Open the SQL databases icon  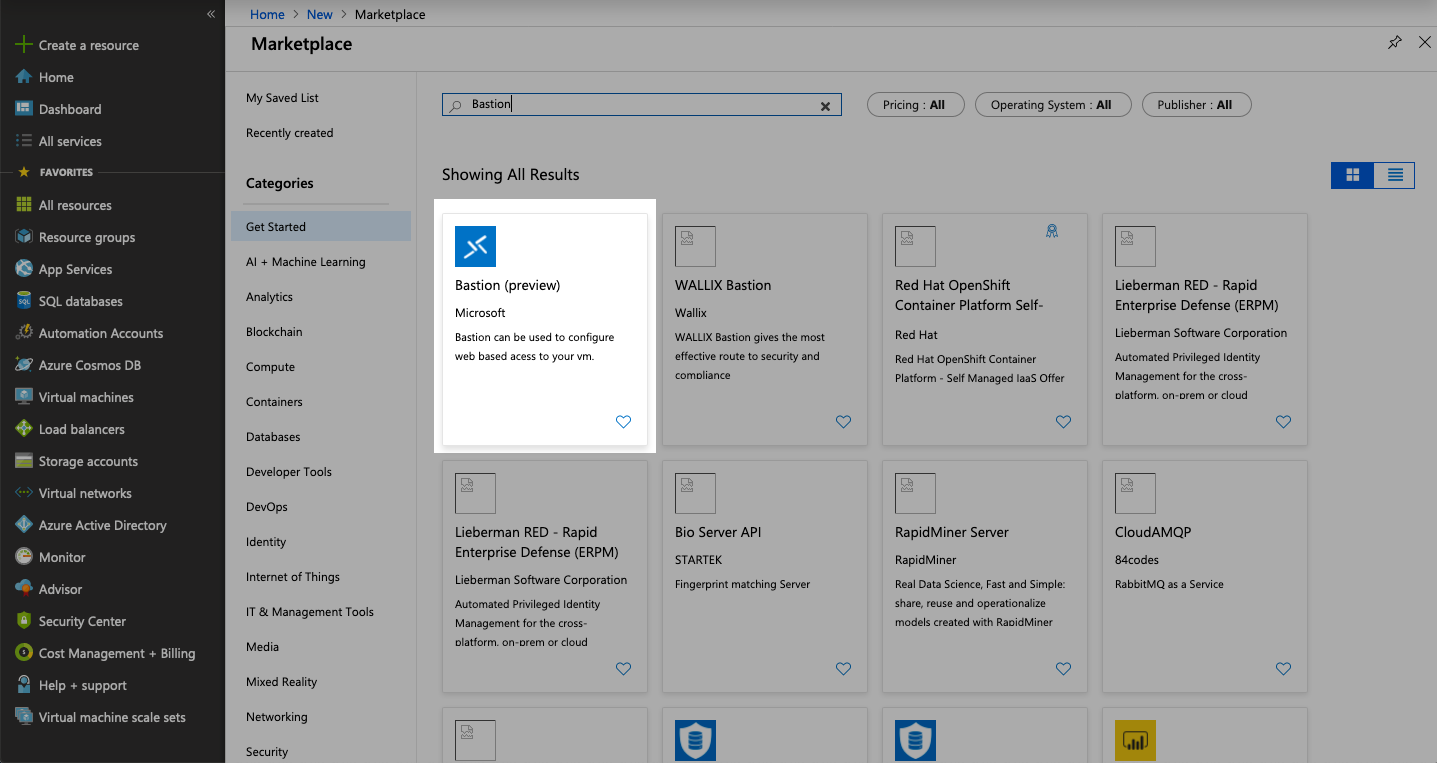coord(24,301)
